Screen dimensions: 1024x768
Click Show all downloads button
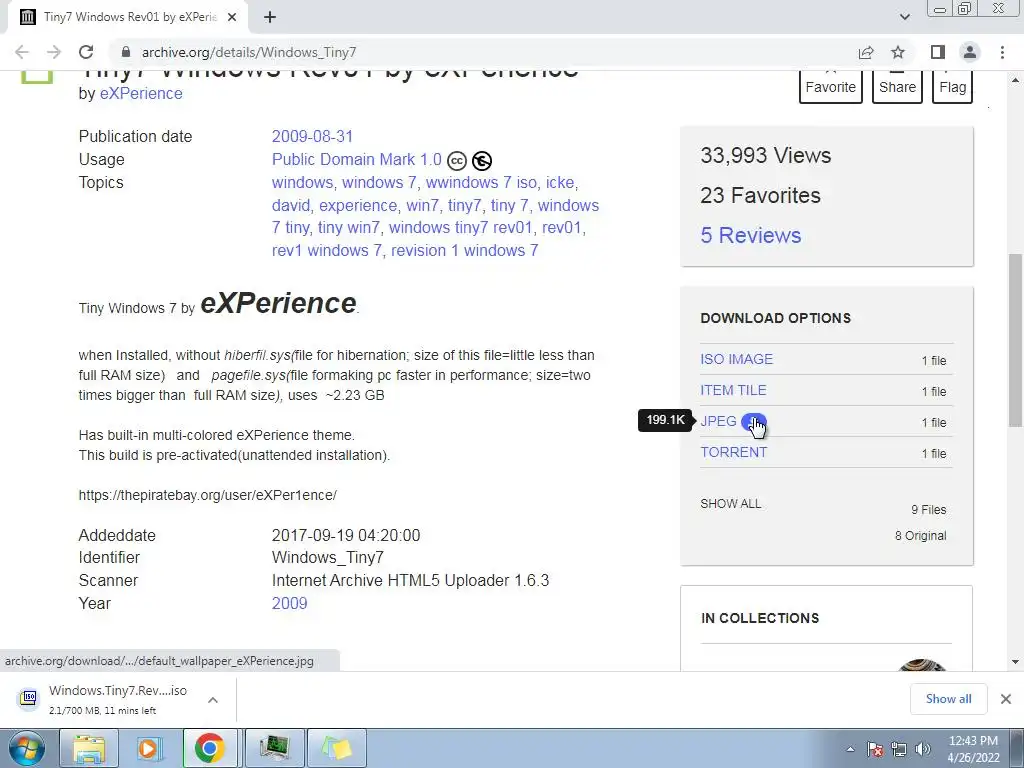pos(948,699)
